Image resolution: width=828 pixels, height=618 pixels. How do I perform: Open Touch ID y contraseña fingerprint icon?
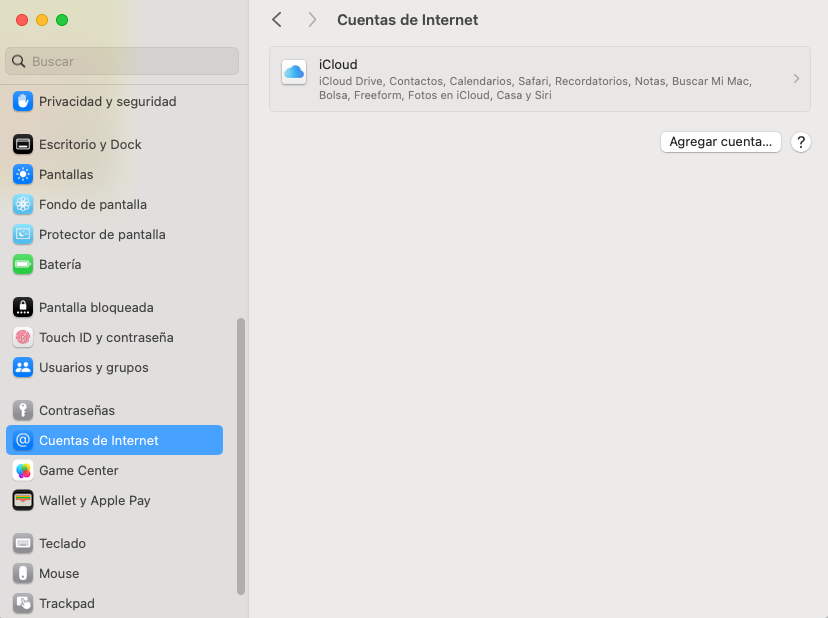[x=23, y=337]
